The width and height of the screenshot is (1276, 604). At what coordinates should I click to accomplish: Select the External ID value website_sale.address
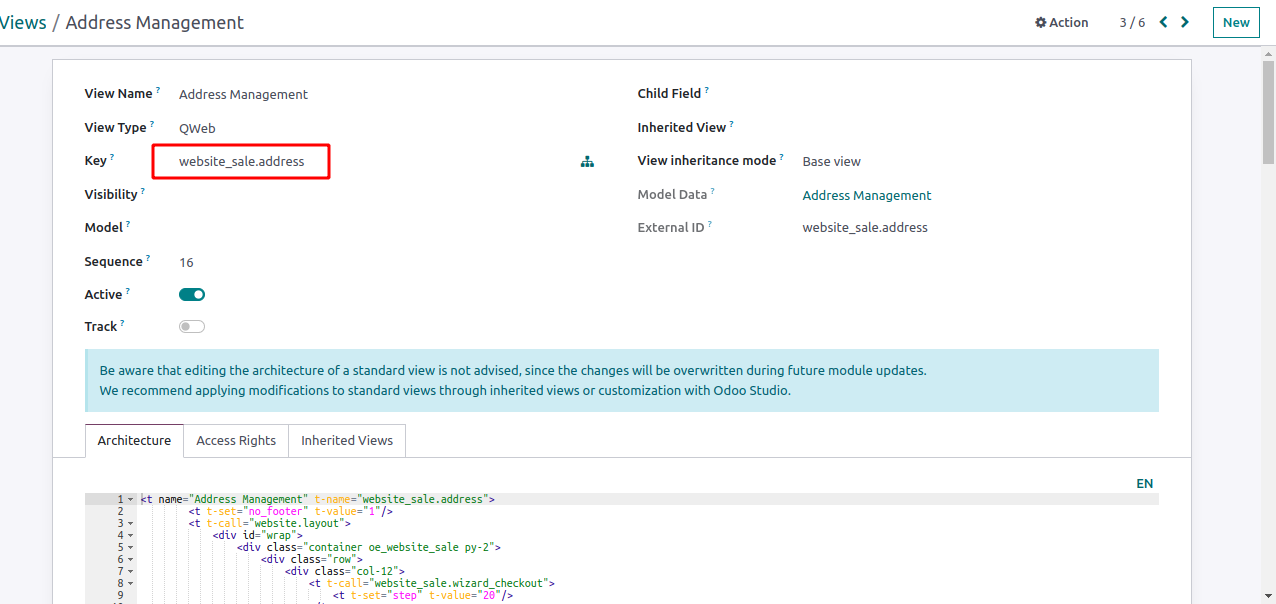point(865,228)
